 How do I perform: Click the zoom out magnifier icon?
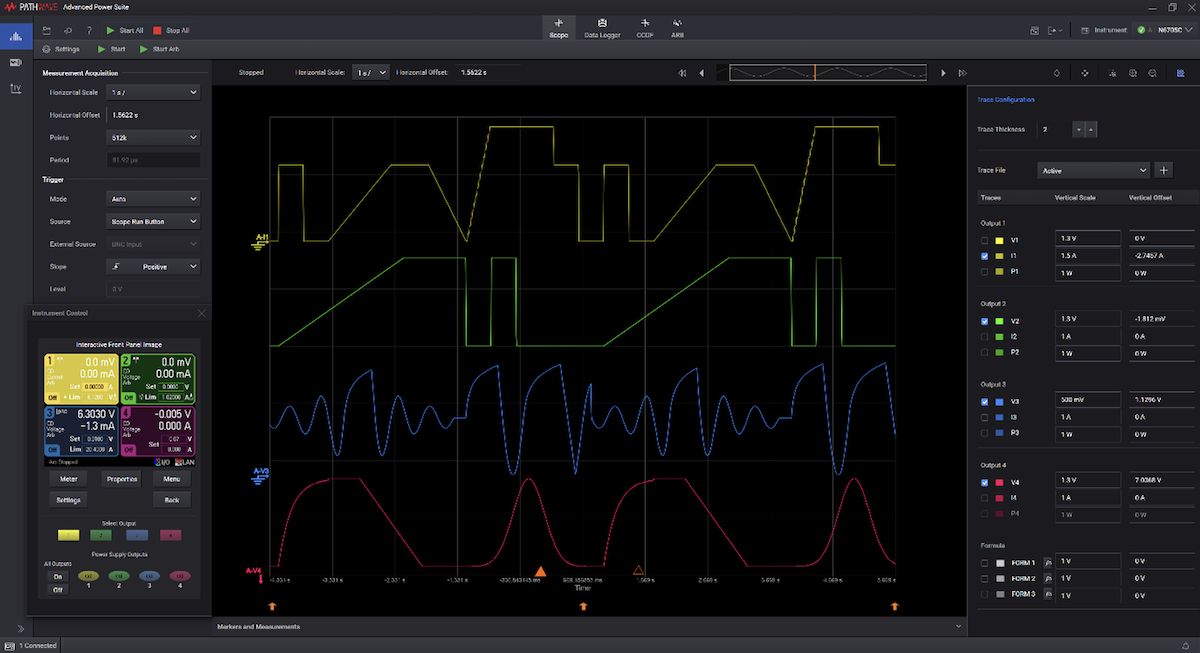tap(1153, 73)
